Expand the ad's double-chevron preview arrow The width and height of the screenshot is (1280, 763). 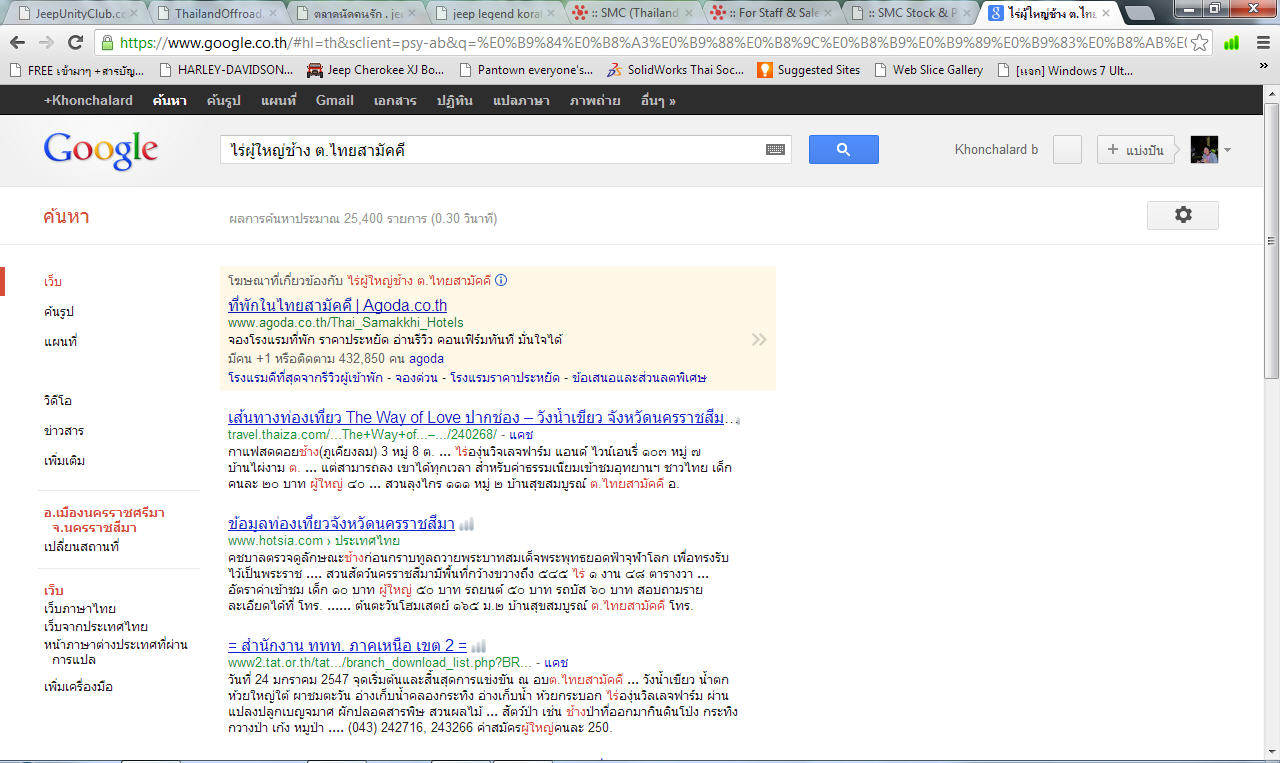pyautogui.click(x=759, y=339)
